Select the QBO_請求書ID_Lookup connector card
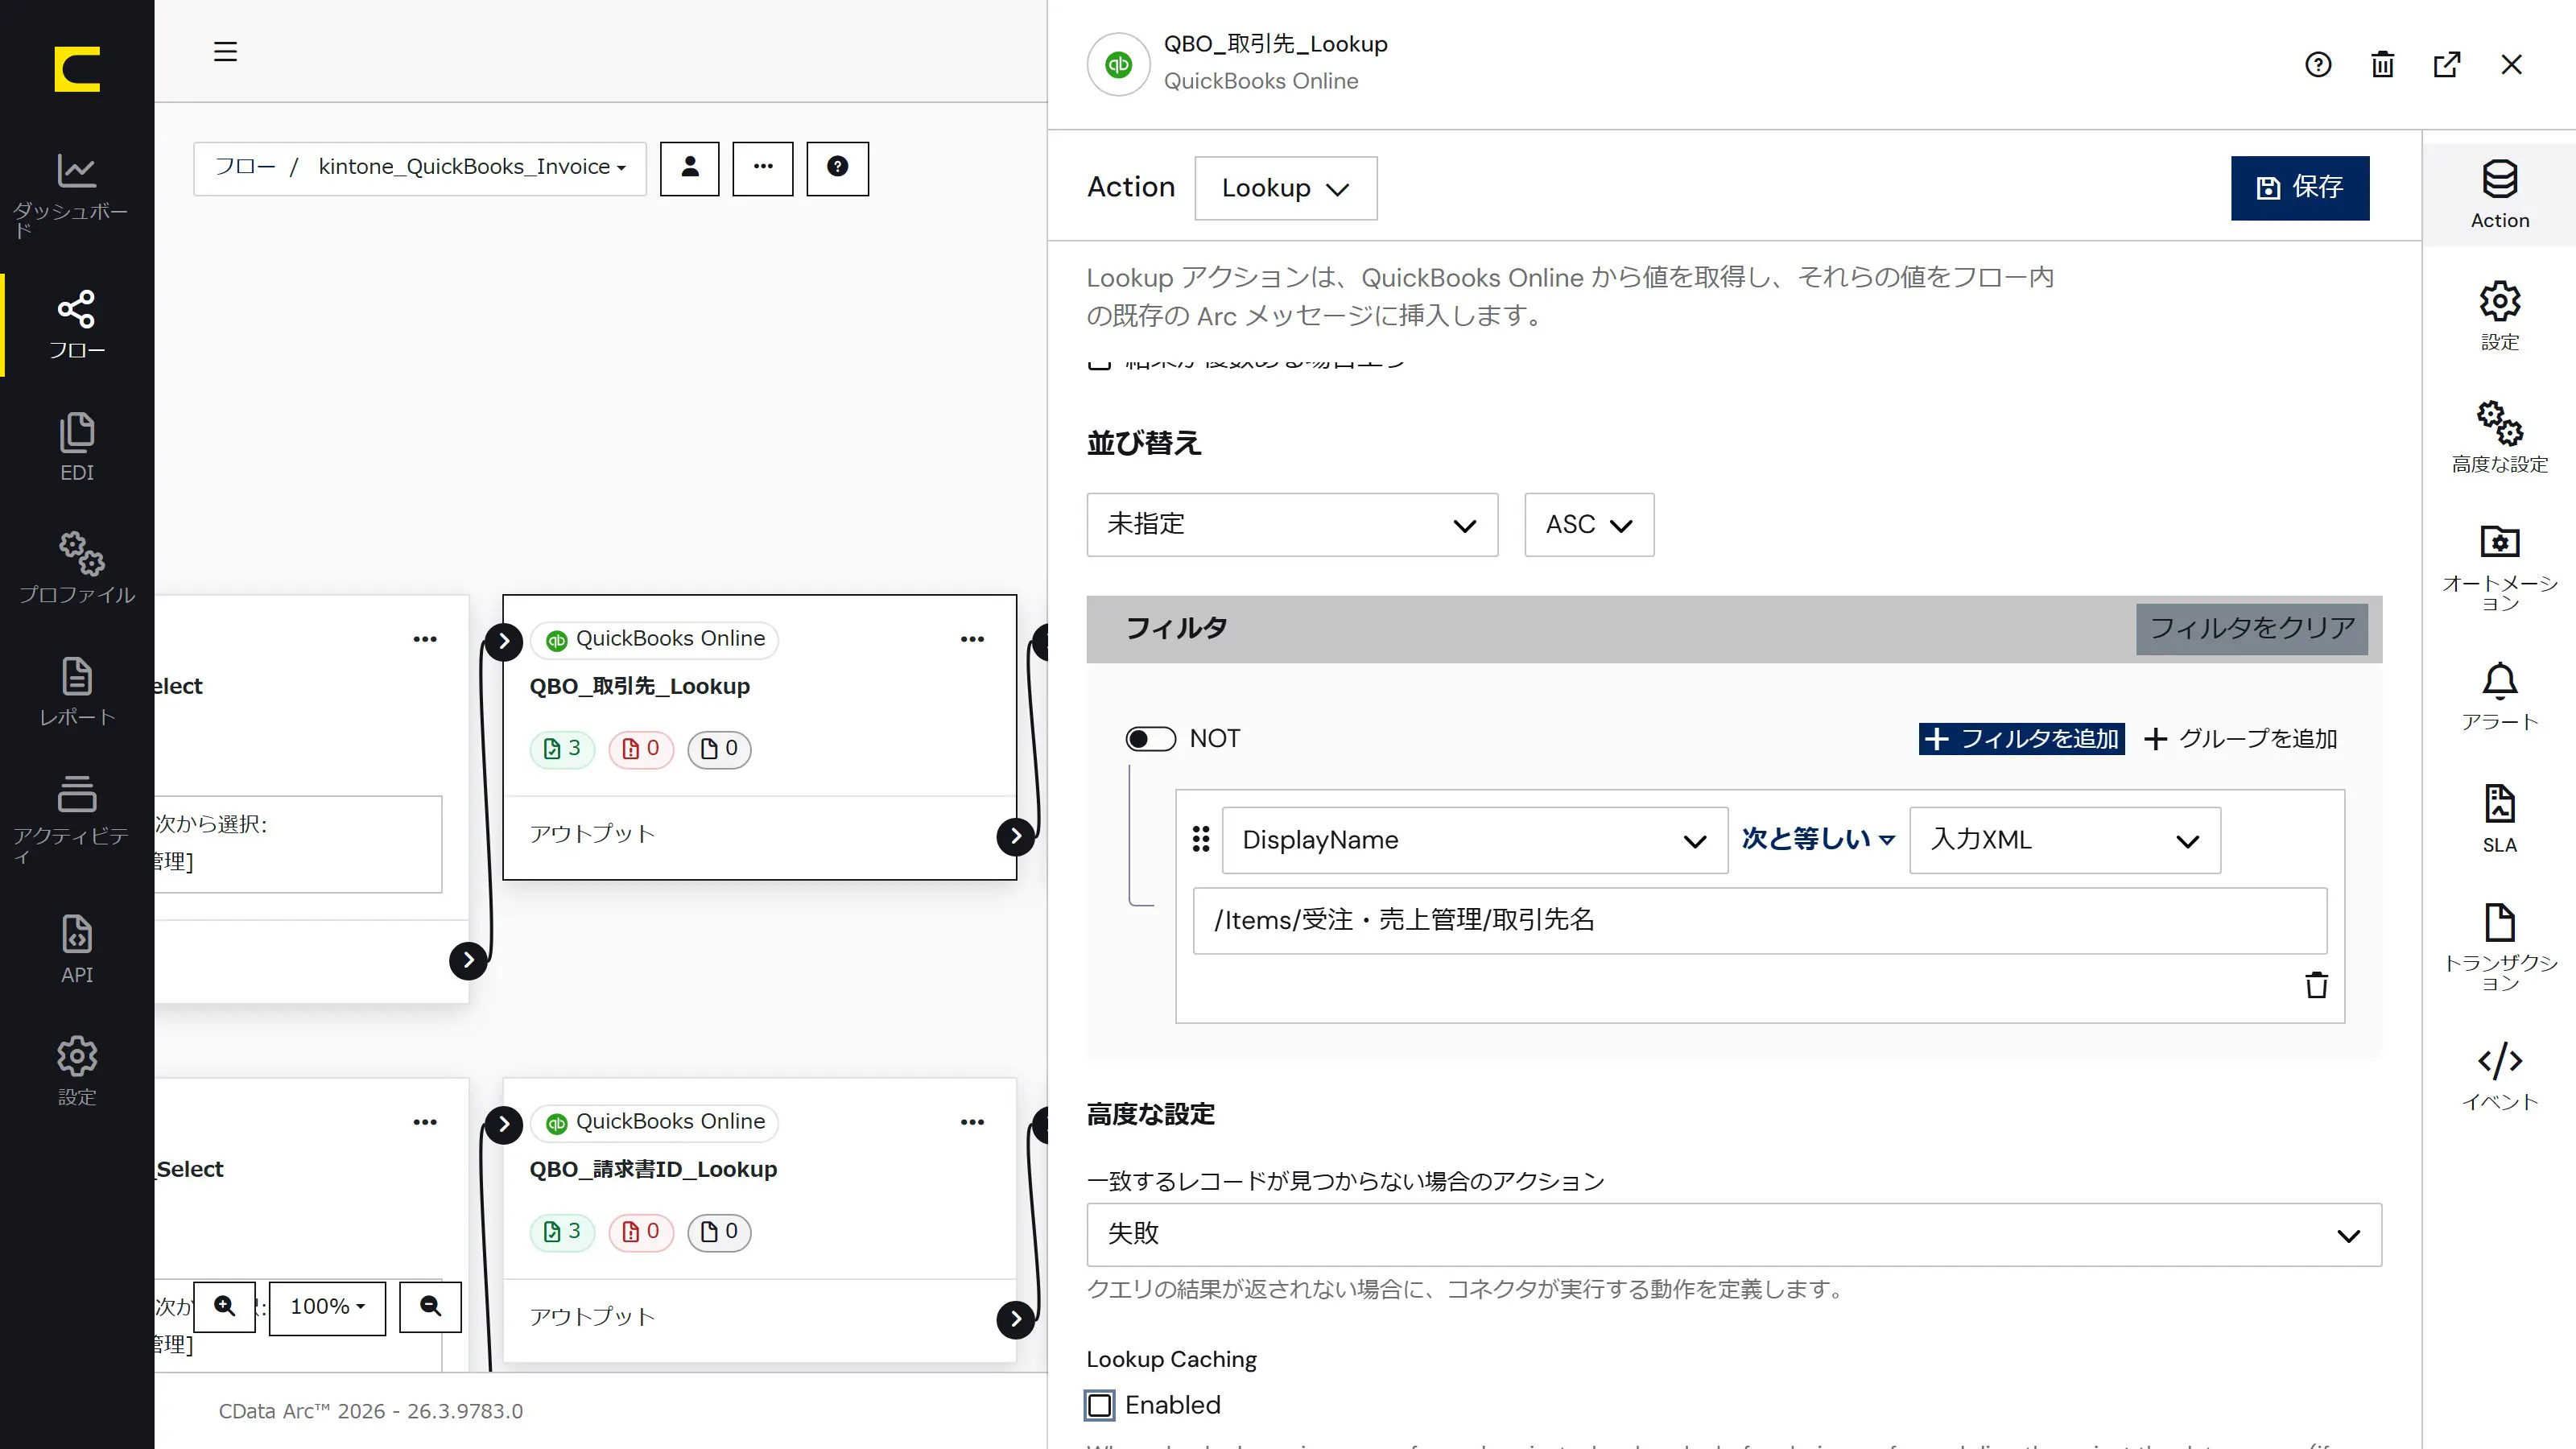This screenshot has height=1449, width=2576. [759, 1219]
